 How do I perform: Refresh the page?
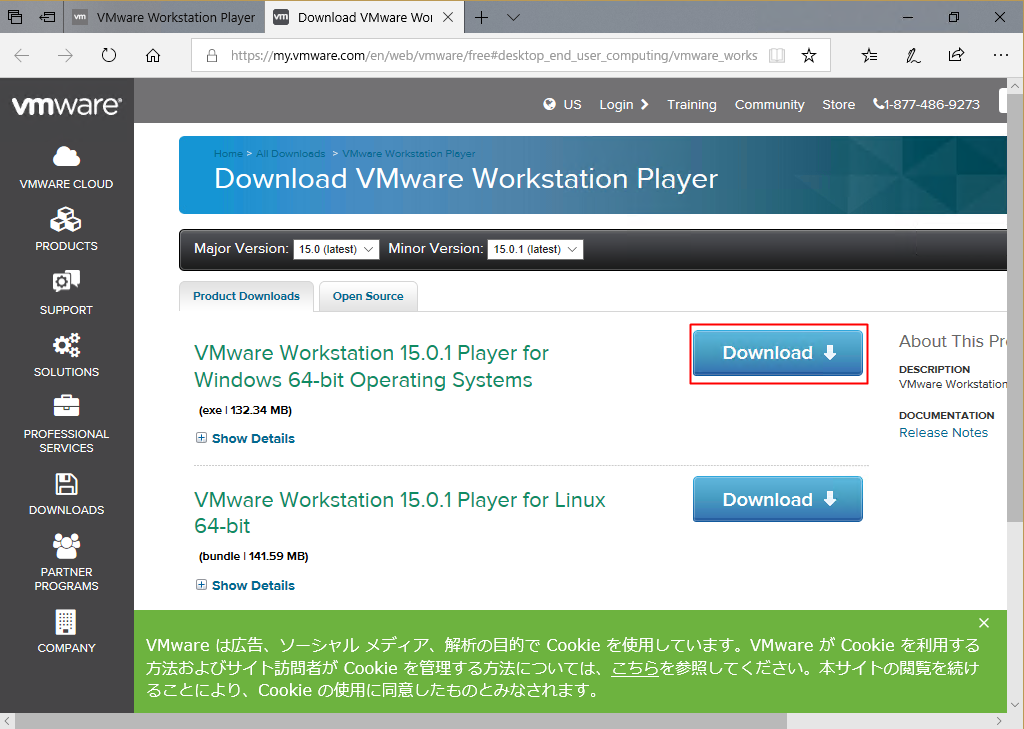pos(109,56)
